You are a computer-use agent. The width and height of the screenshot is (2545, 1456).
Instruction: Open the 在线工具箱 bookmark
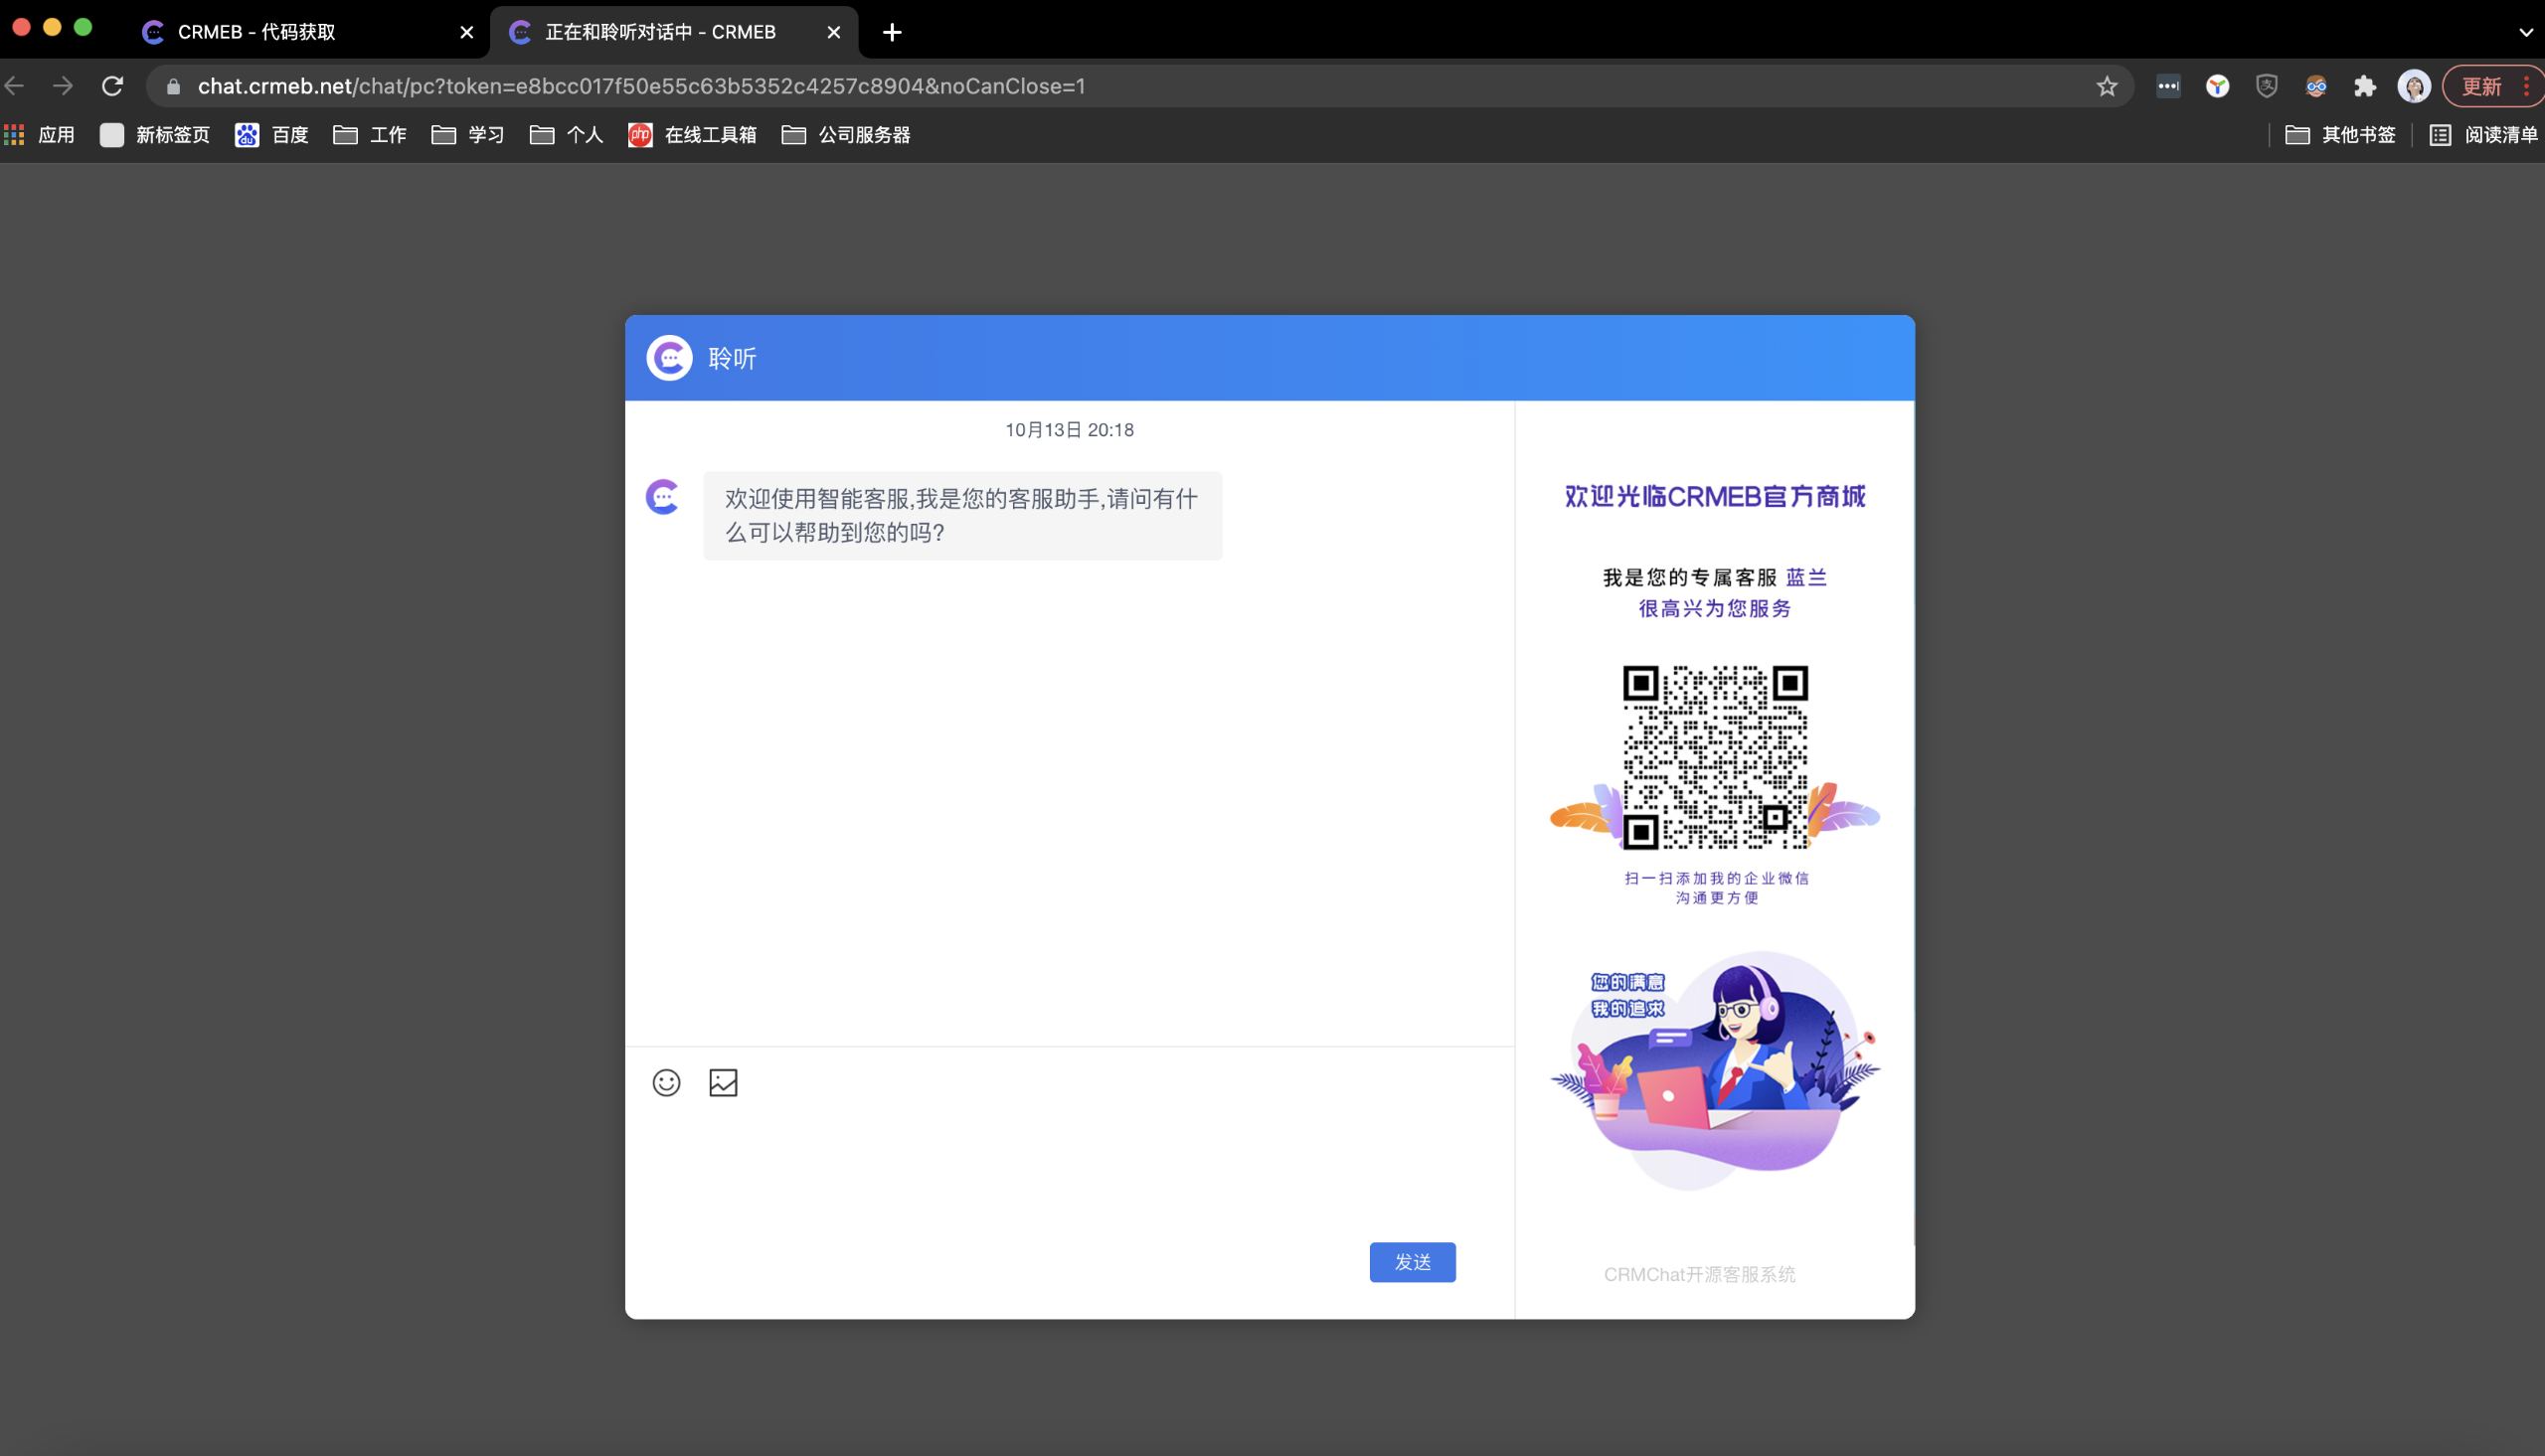[x=692, y=134]
